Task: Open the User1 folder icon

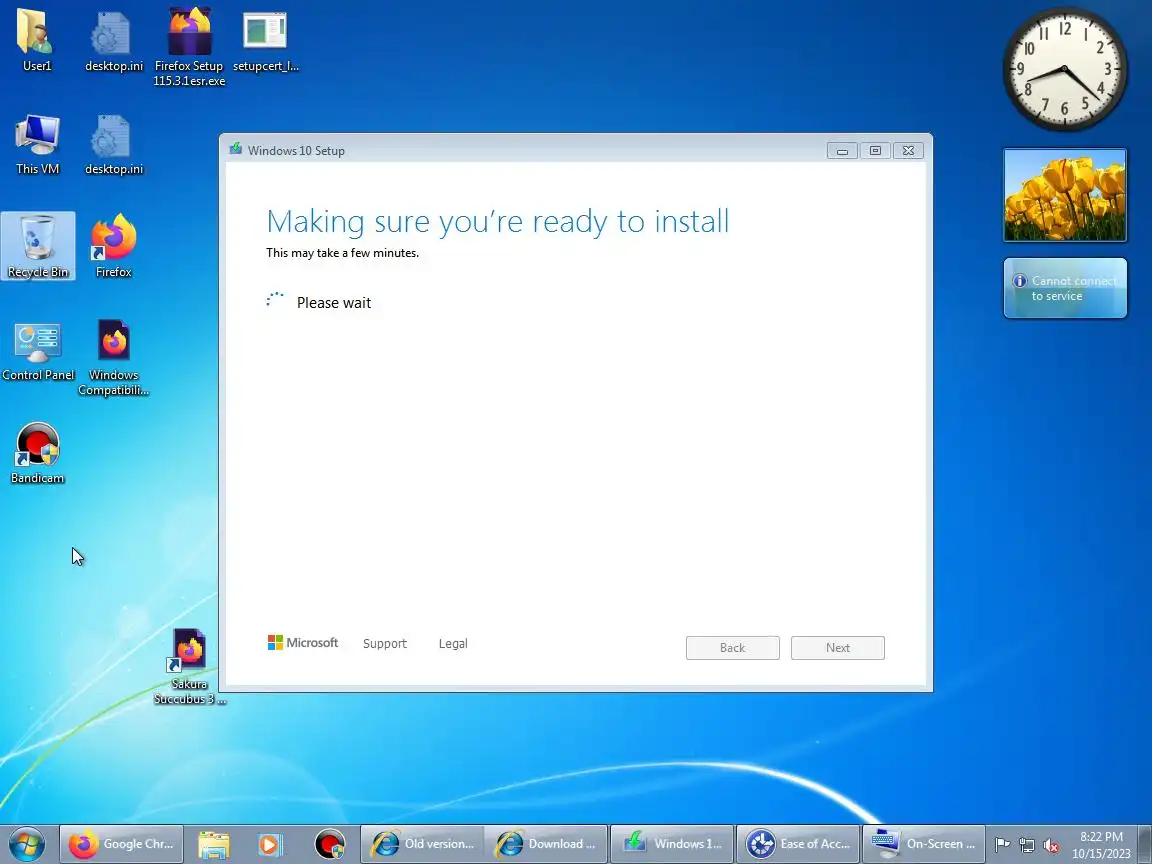Action: pos(37,40)
